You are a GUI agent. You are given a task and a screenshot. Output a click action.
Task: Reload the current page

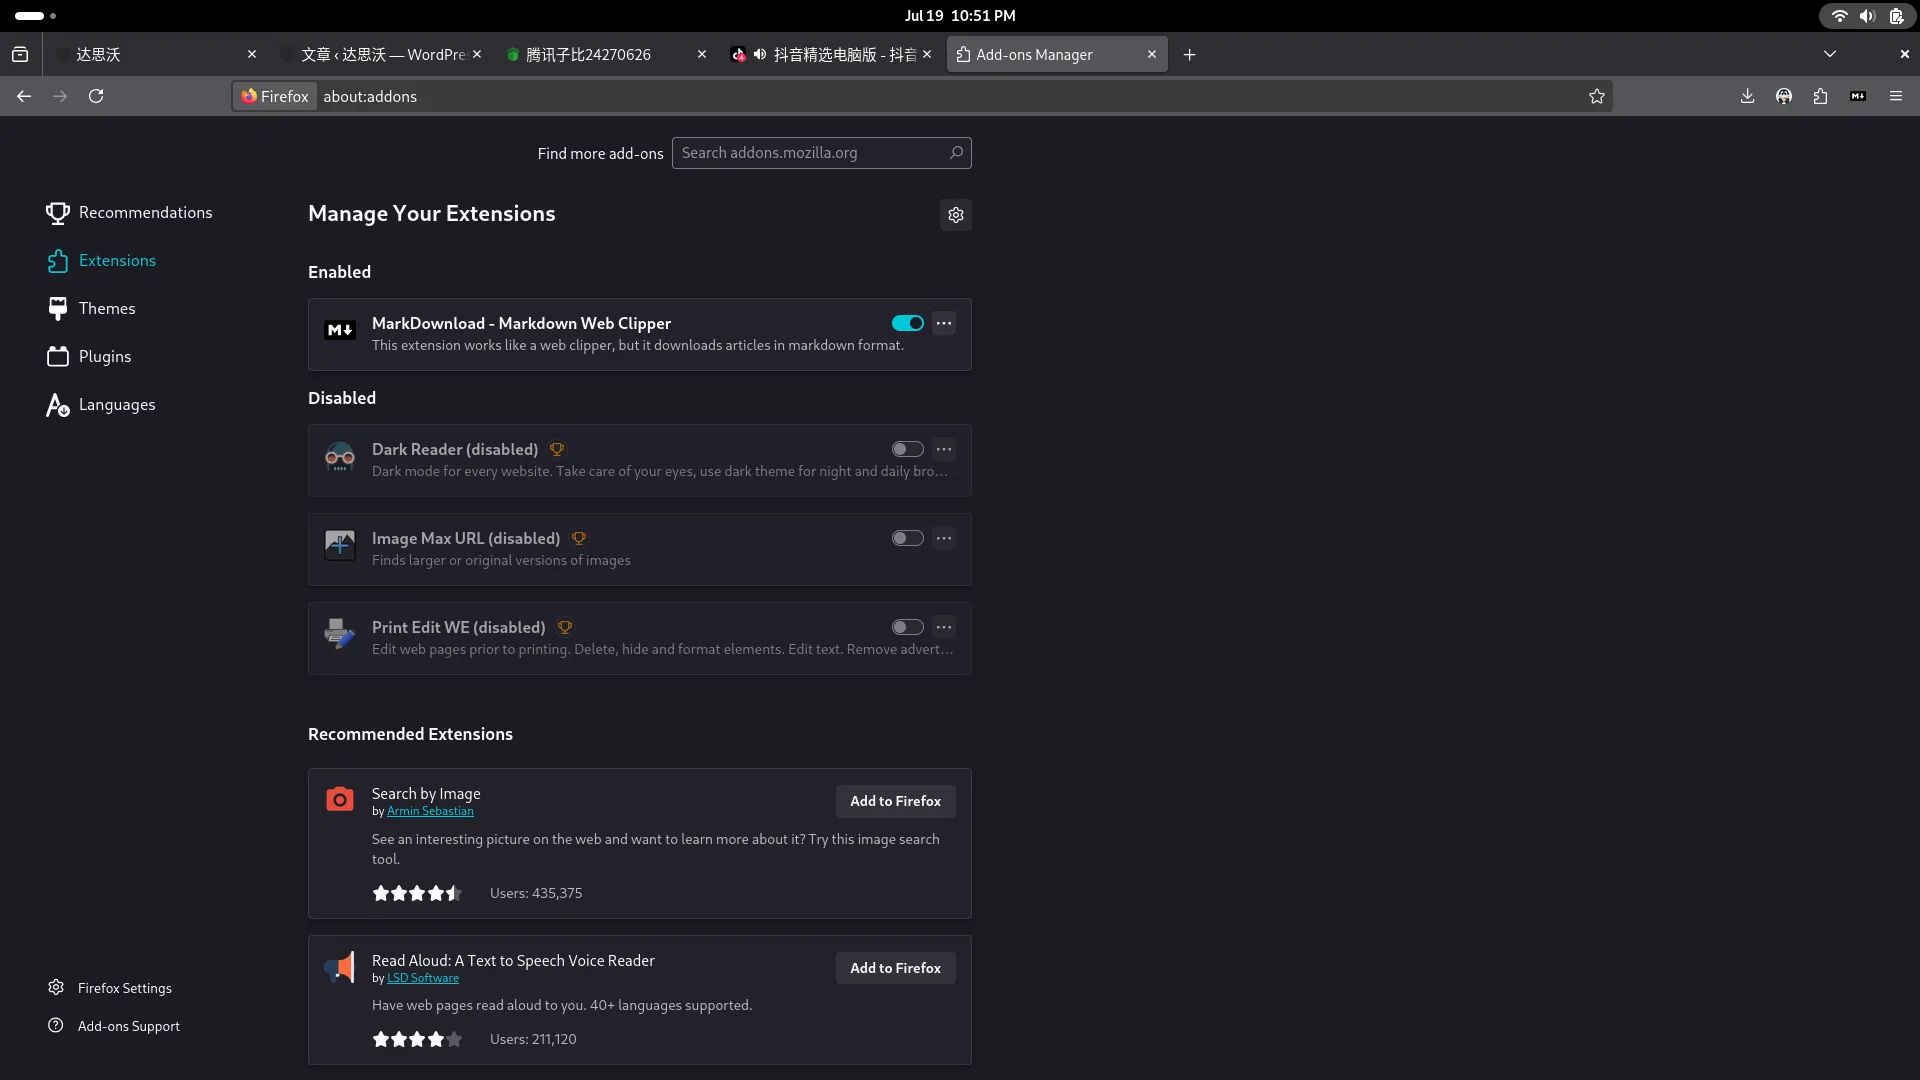pyautogui.click(x=96, y=96)
